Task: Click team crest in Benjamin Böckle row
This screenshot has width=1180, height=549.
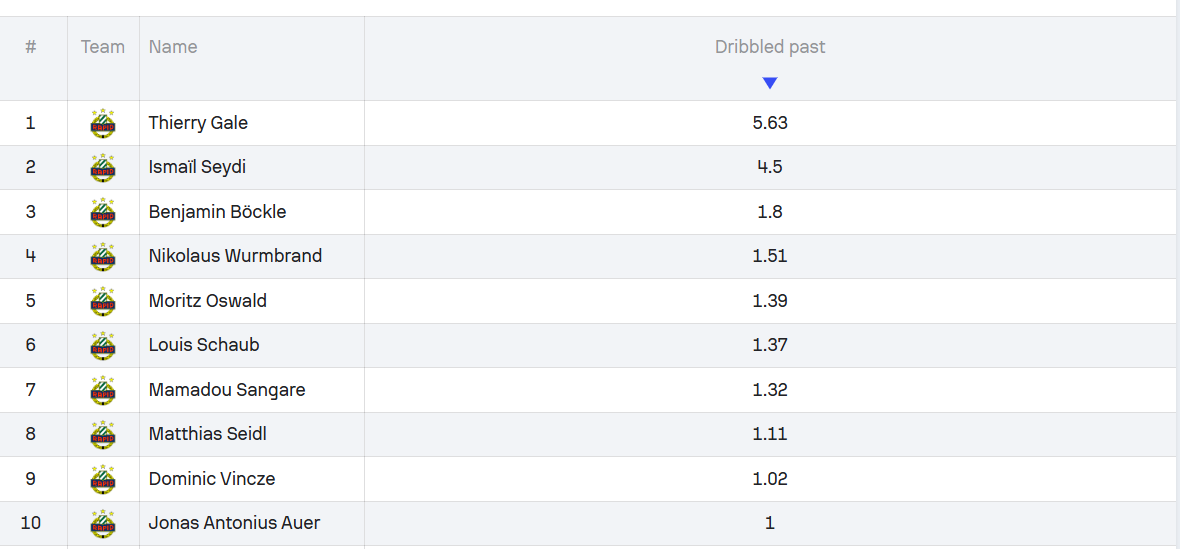Action: point(103,212)
